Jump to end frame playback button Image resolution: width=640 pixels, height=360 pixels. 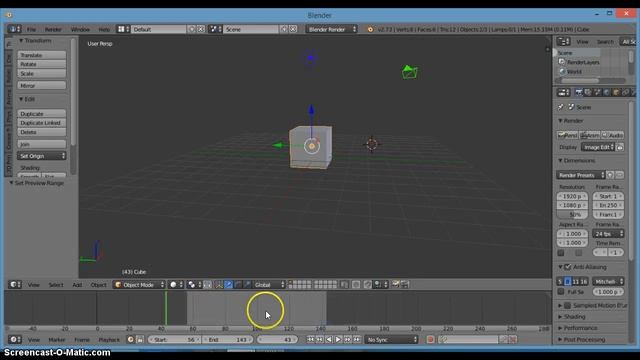[357, 340]
